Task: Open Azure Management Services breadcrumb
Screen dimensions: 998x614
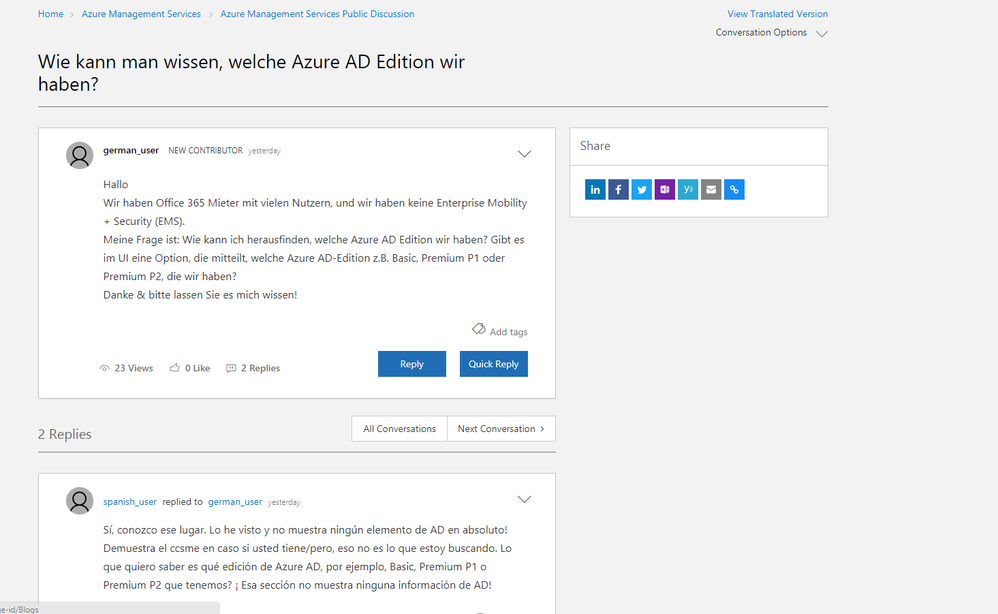Action: (141, 14)
